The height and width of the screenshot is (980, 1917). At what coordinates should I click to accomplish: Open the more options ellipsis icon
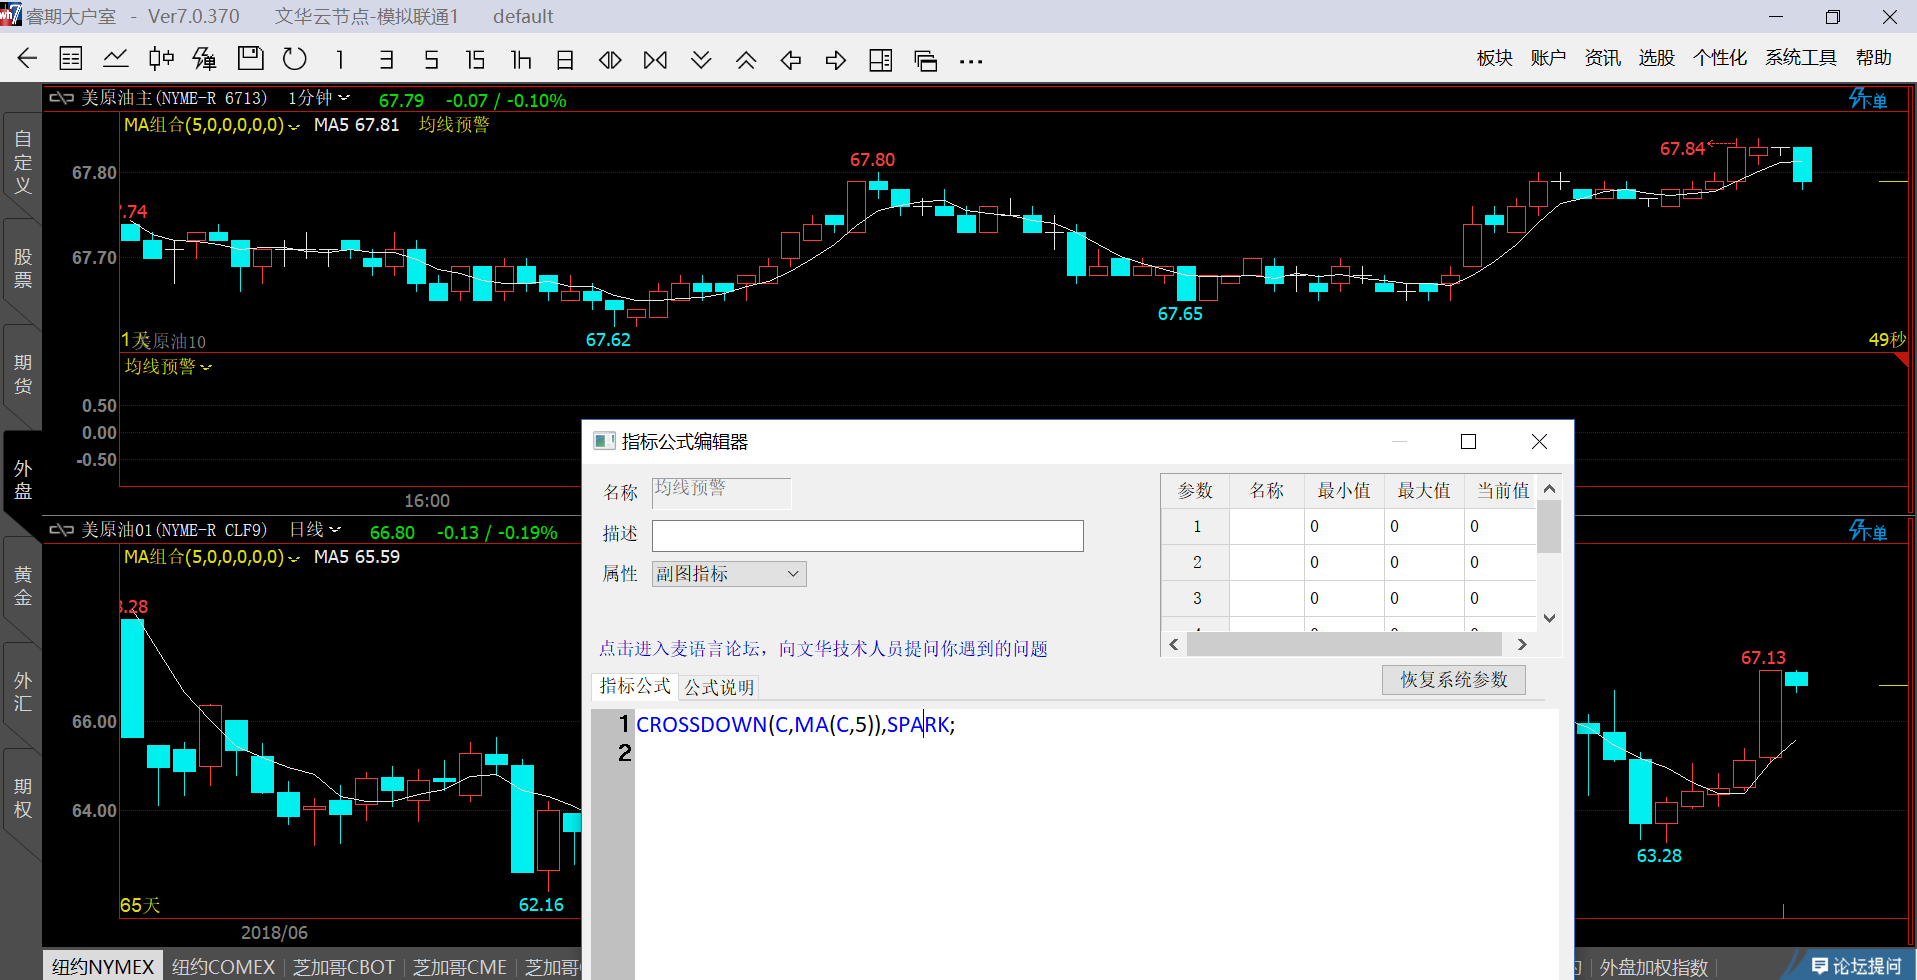[x=970, y=61]
